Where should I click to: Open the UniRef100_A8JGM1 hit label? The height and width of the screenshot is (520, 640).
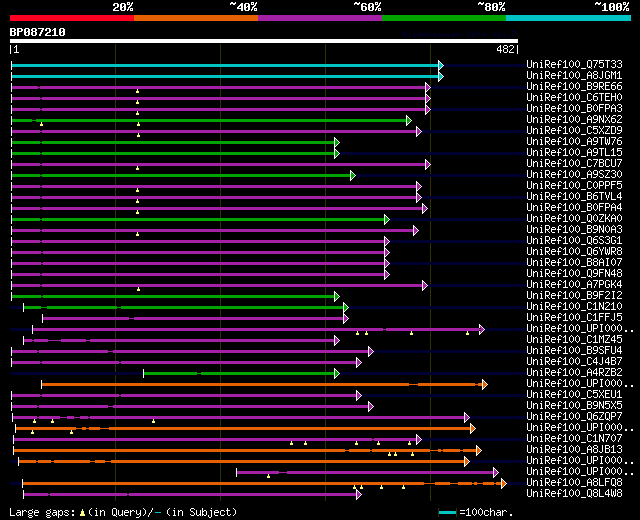coord(574,76)
